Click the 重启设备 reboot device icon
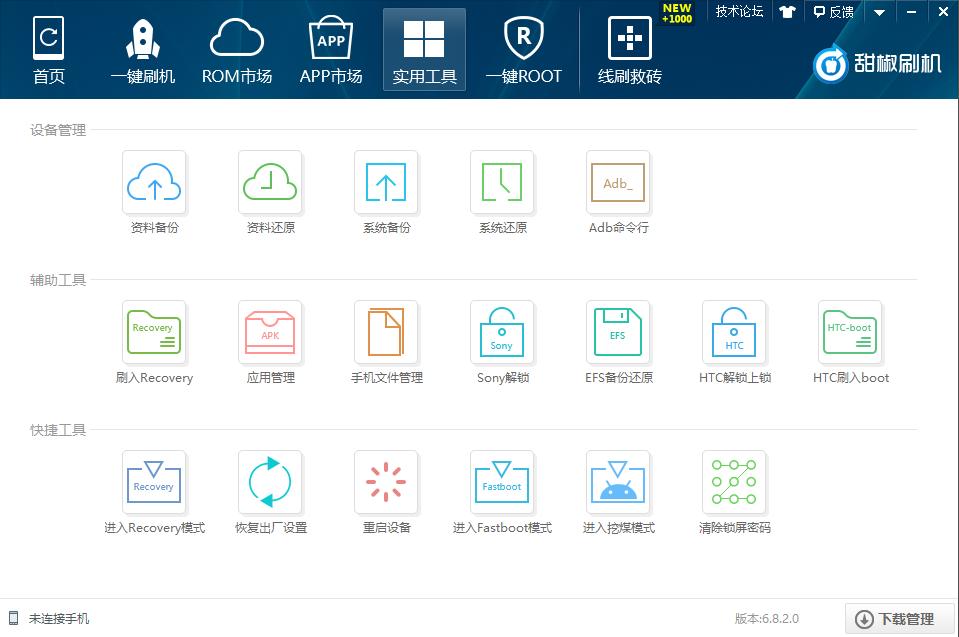The image size is (959, 637). 386,482
